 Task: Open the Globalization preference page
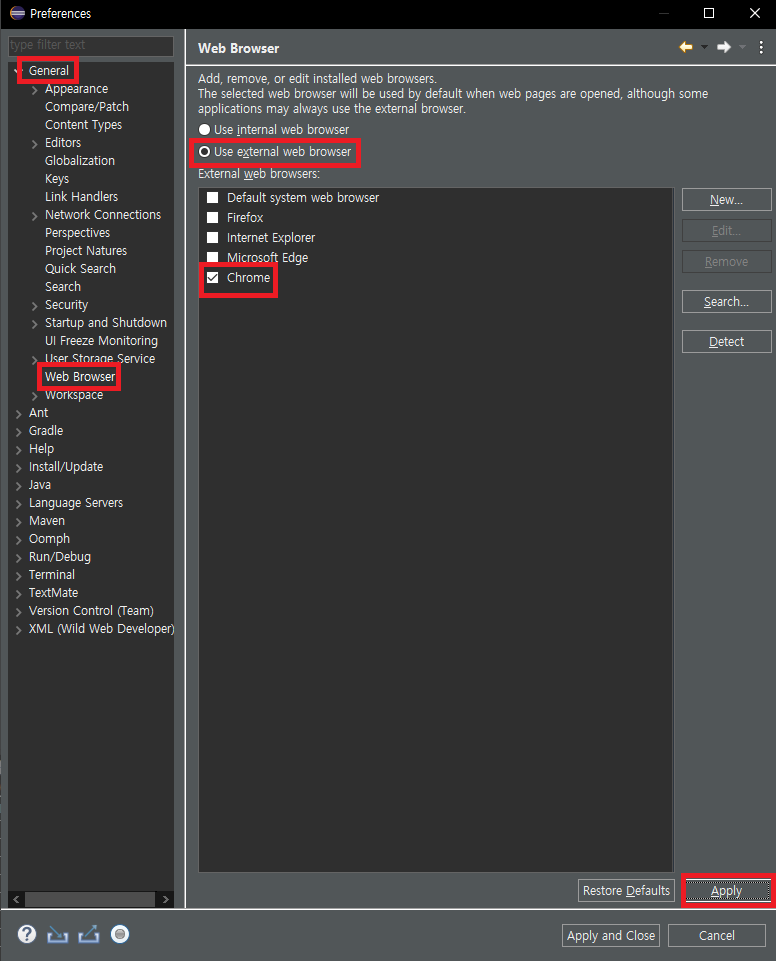click(80, 161)
